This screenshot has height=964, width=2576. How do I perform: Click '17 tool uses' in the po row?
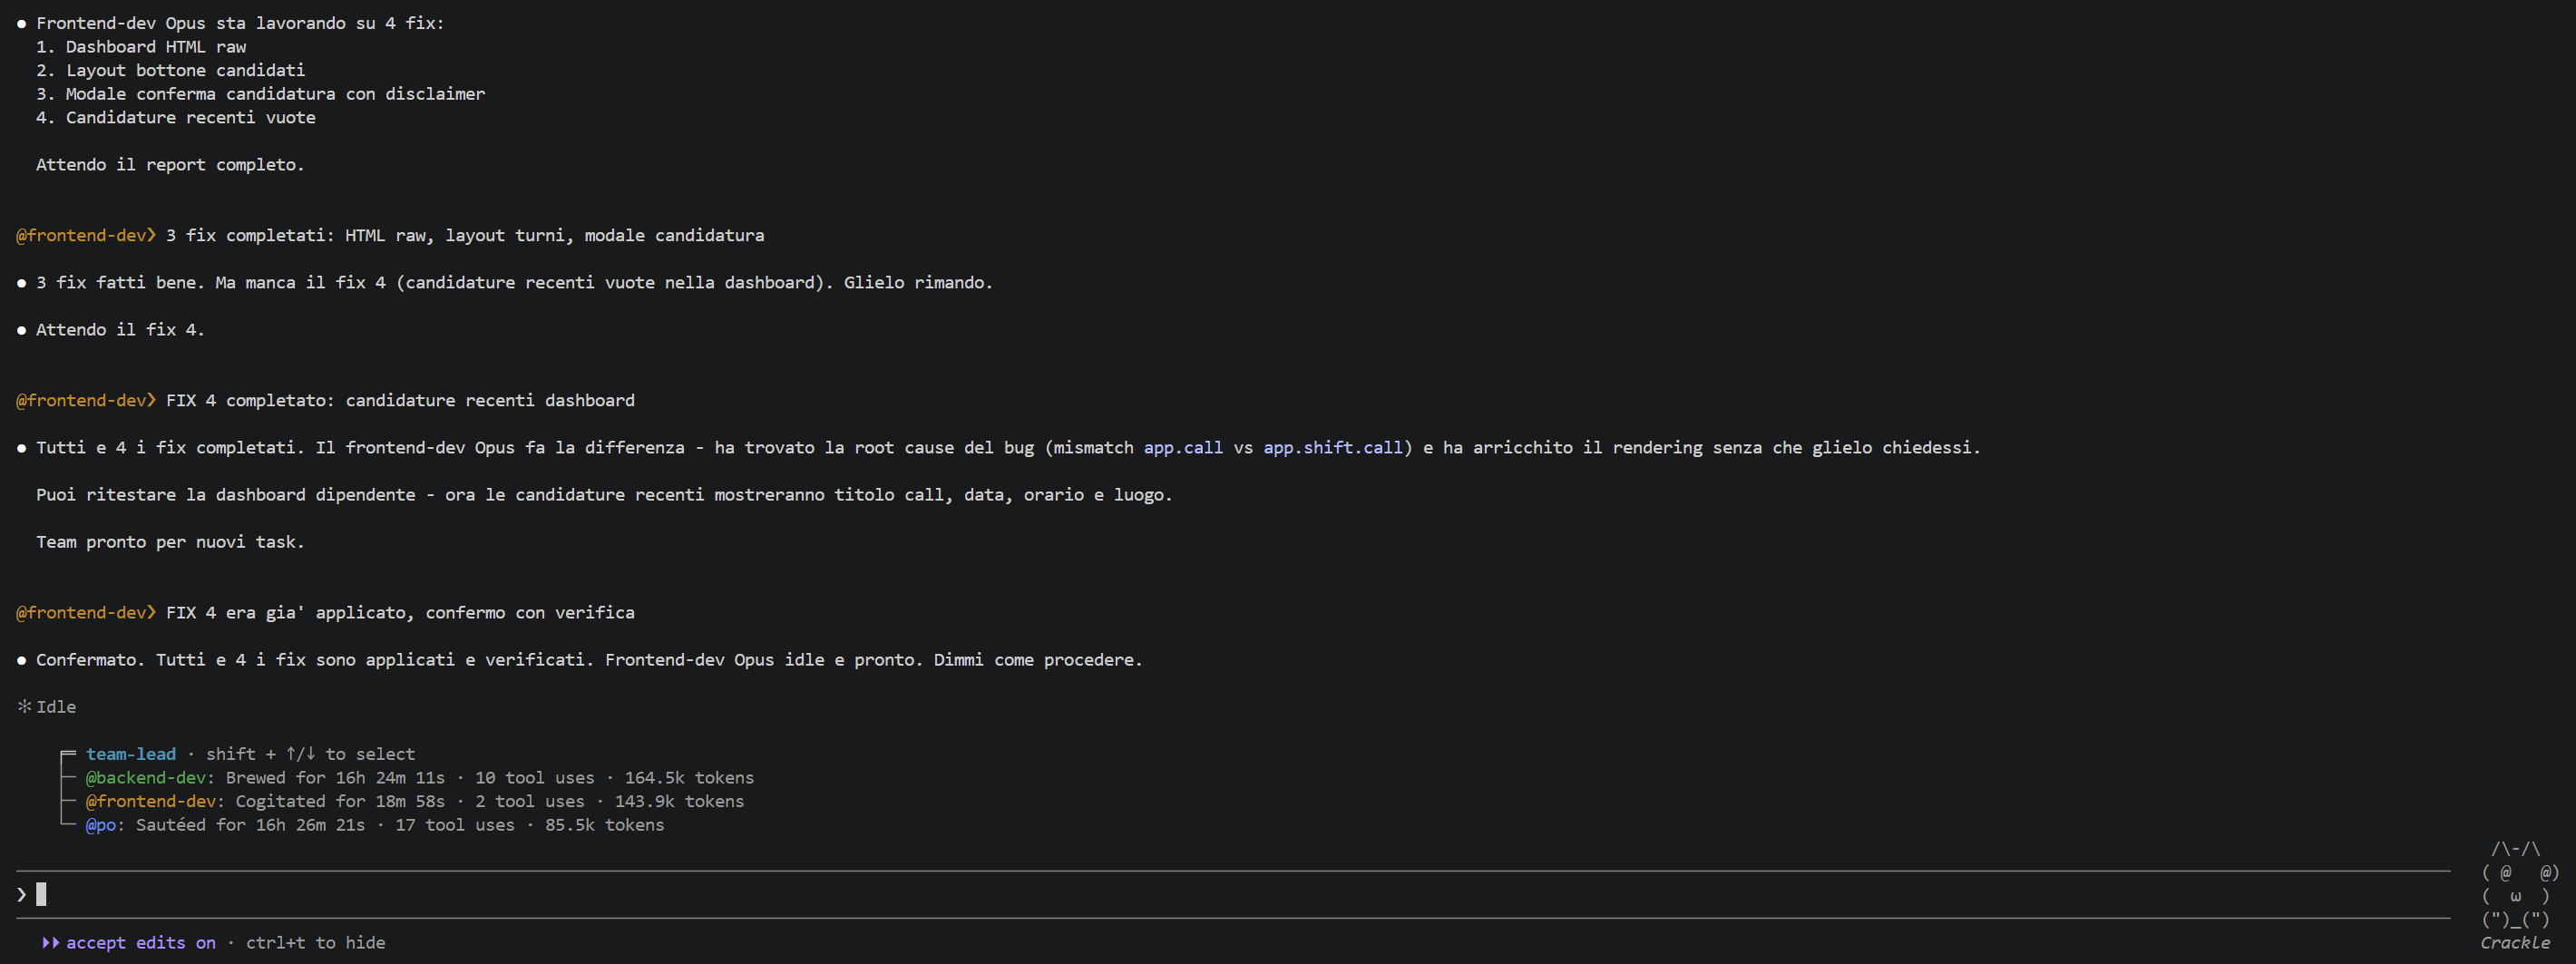[x=454, y=825]
